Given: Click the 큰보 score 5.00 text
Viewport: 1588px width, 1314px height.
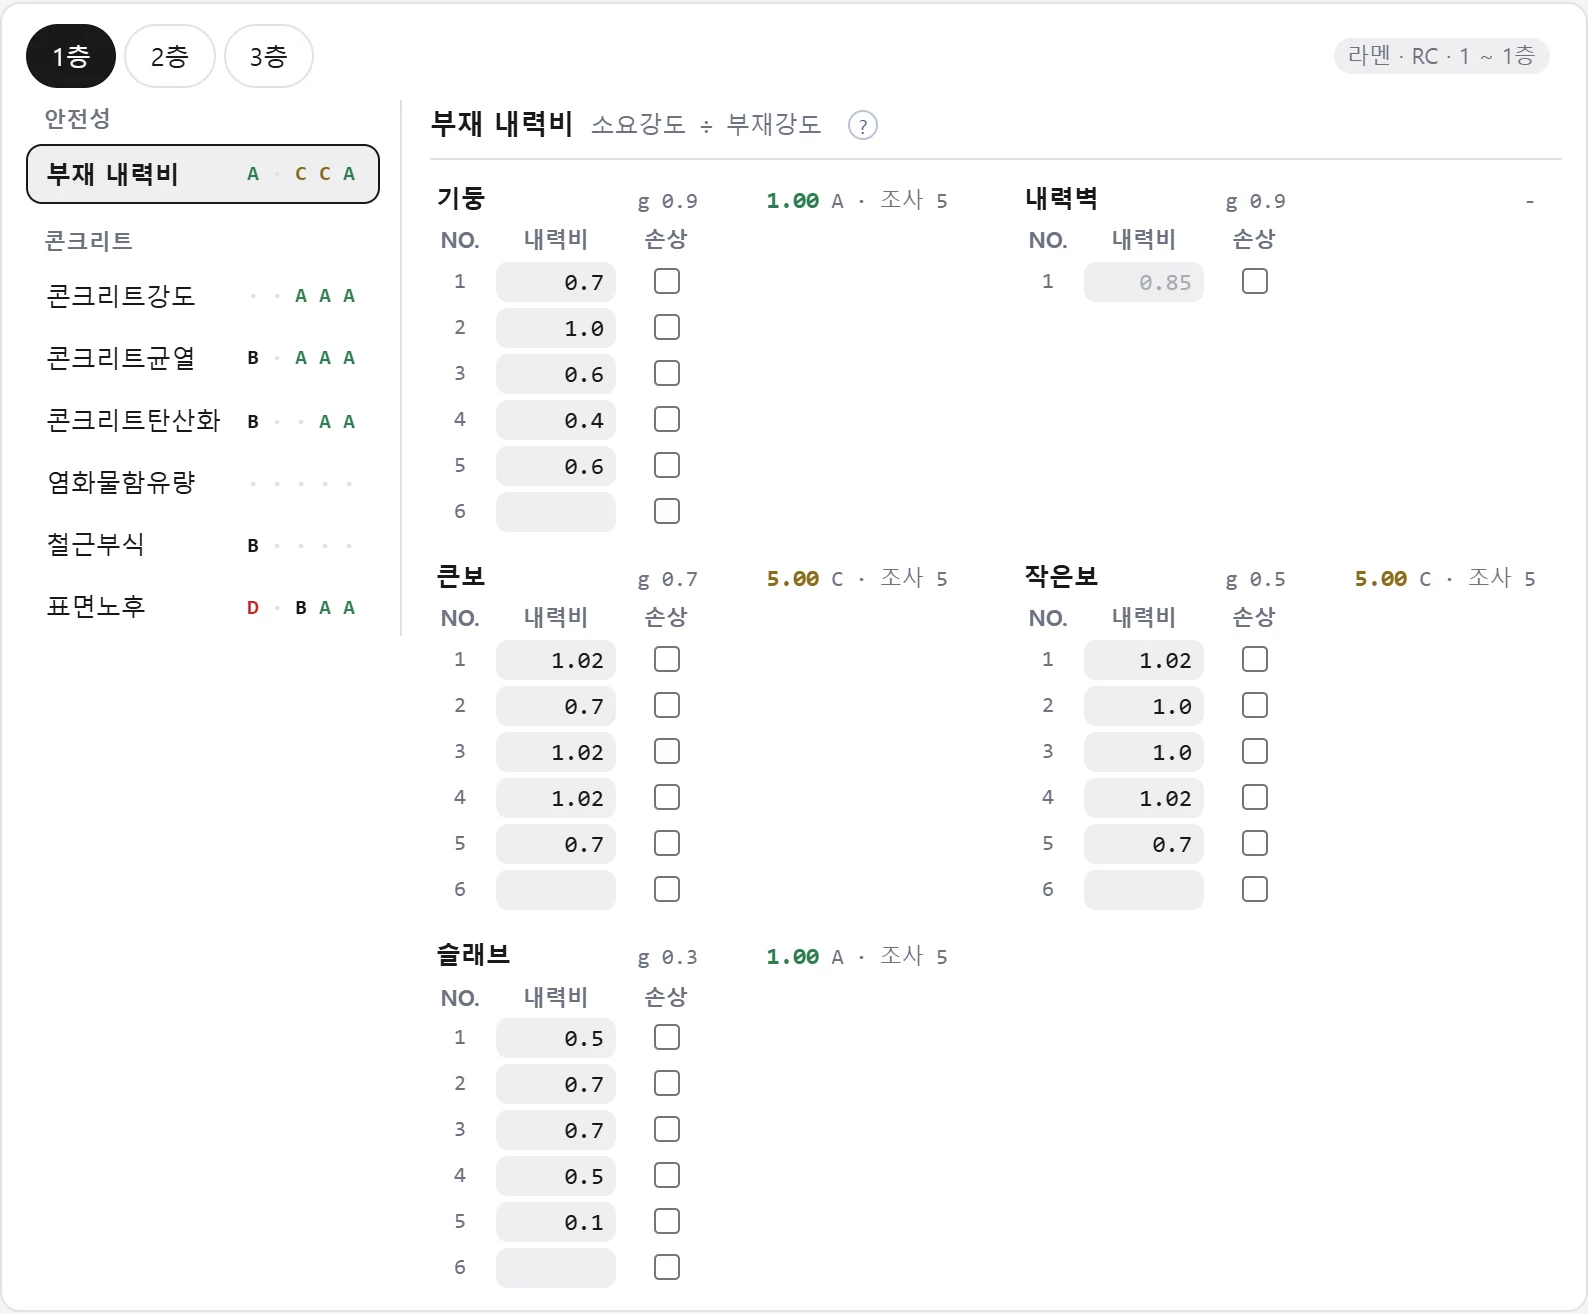Looking at the screenshot, I should pyautogui.click(x=792, y=579).
